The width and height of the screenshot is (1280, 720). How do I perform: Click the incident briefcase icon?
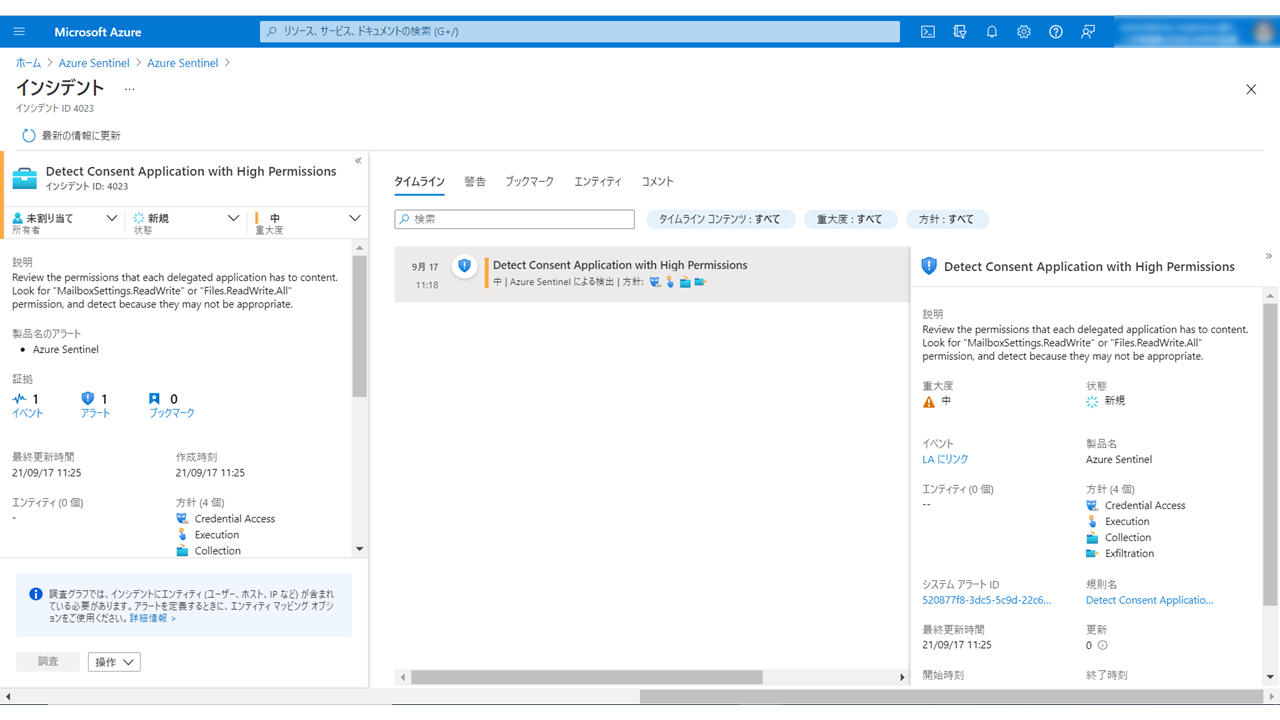(25, 178)
